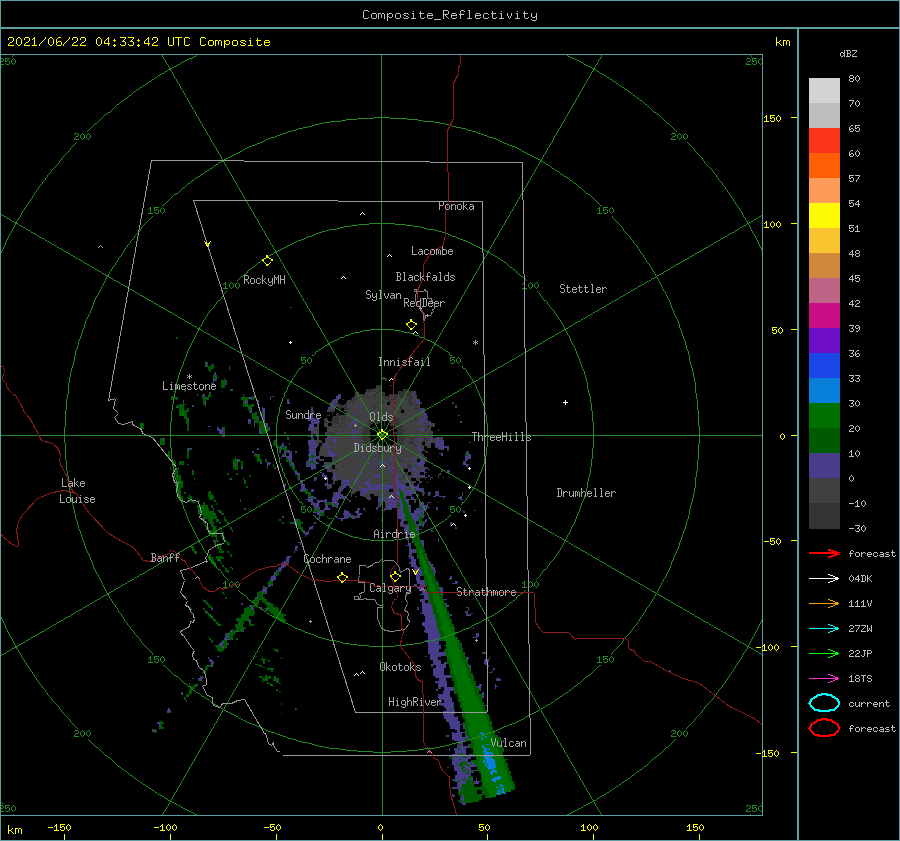Screen dimensions: 900x841
Task: Click the white 04DK arrow legend icon
Action: [824, 578]
